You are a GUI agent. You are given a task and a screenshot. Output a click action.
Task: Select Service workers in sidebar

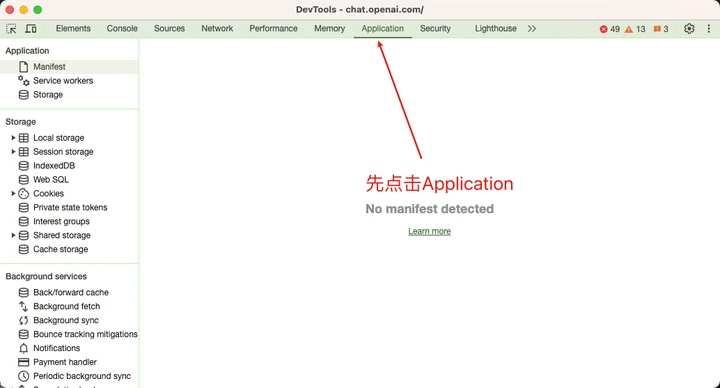pyautogui.click(x=63, y=80)
